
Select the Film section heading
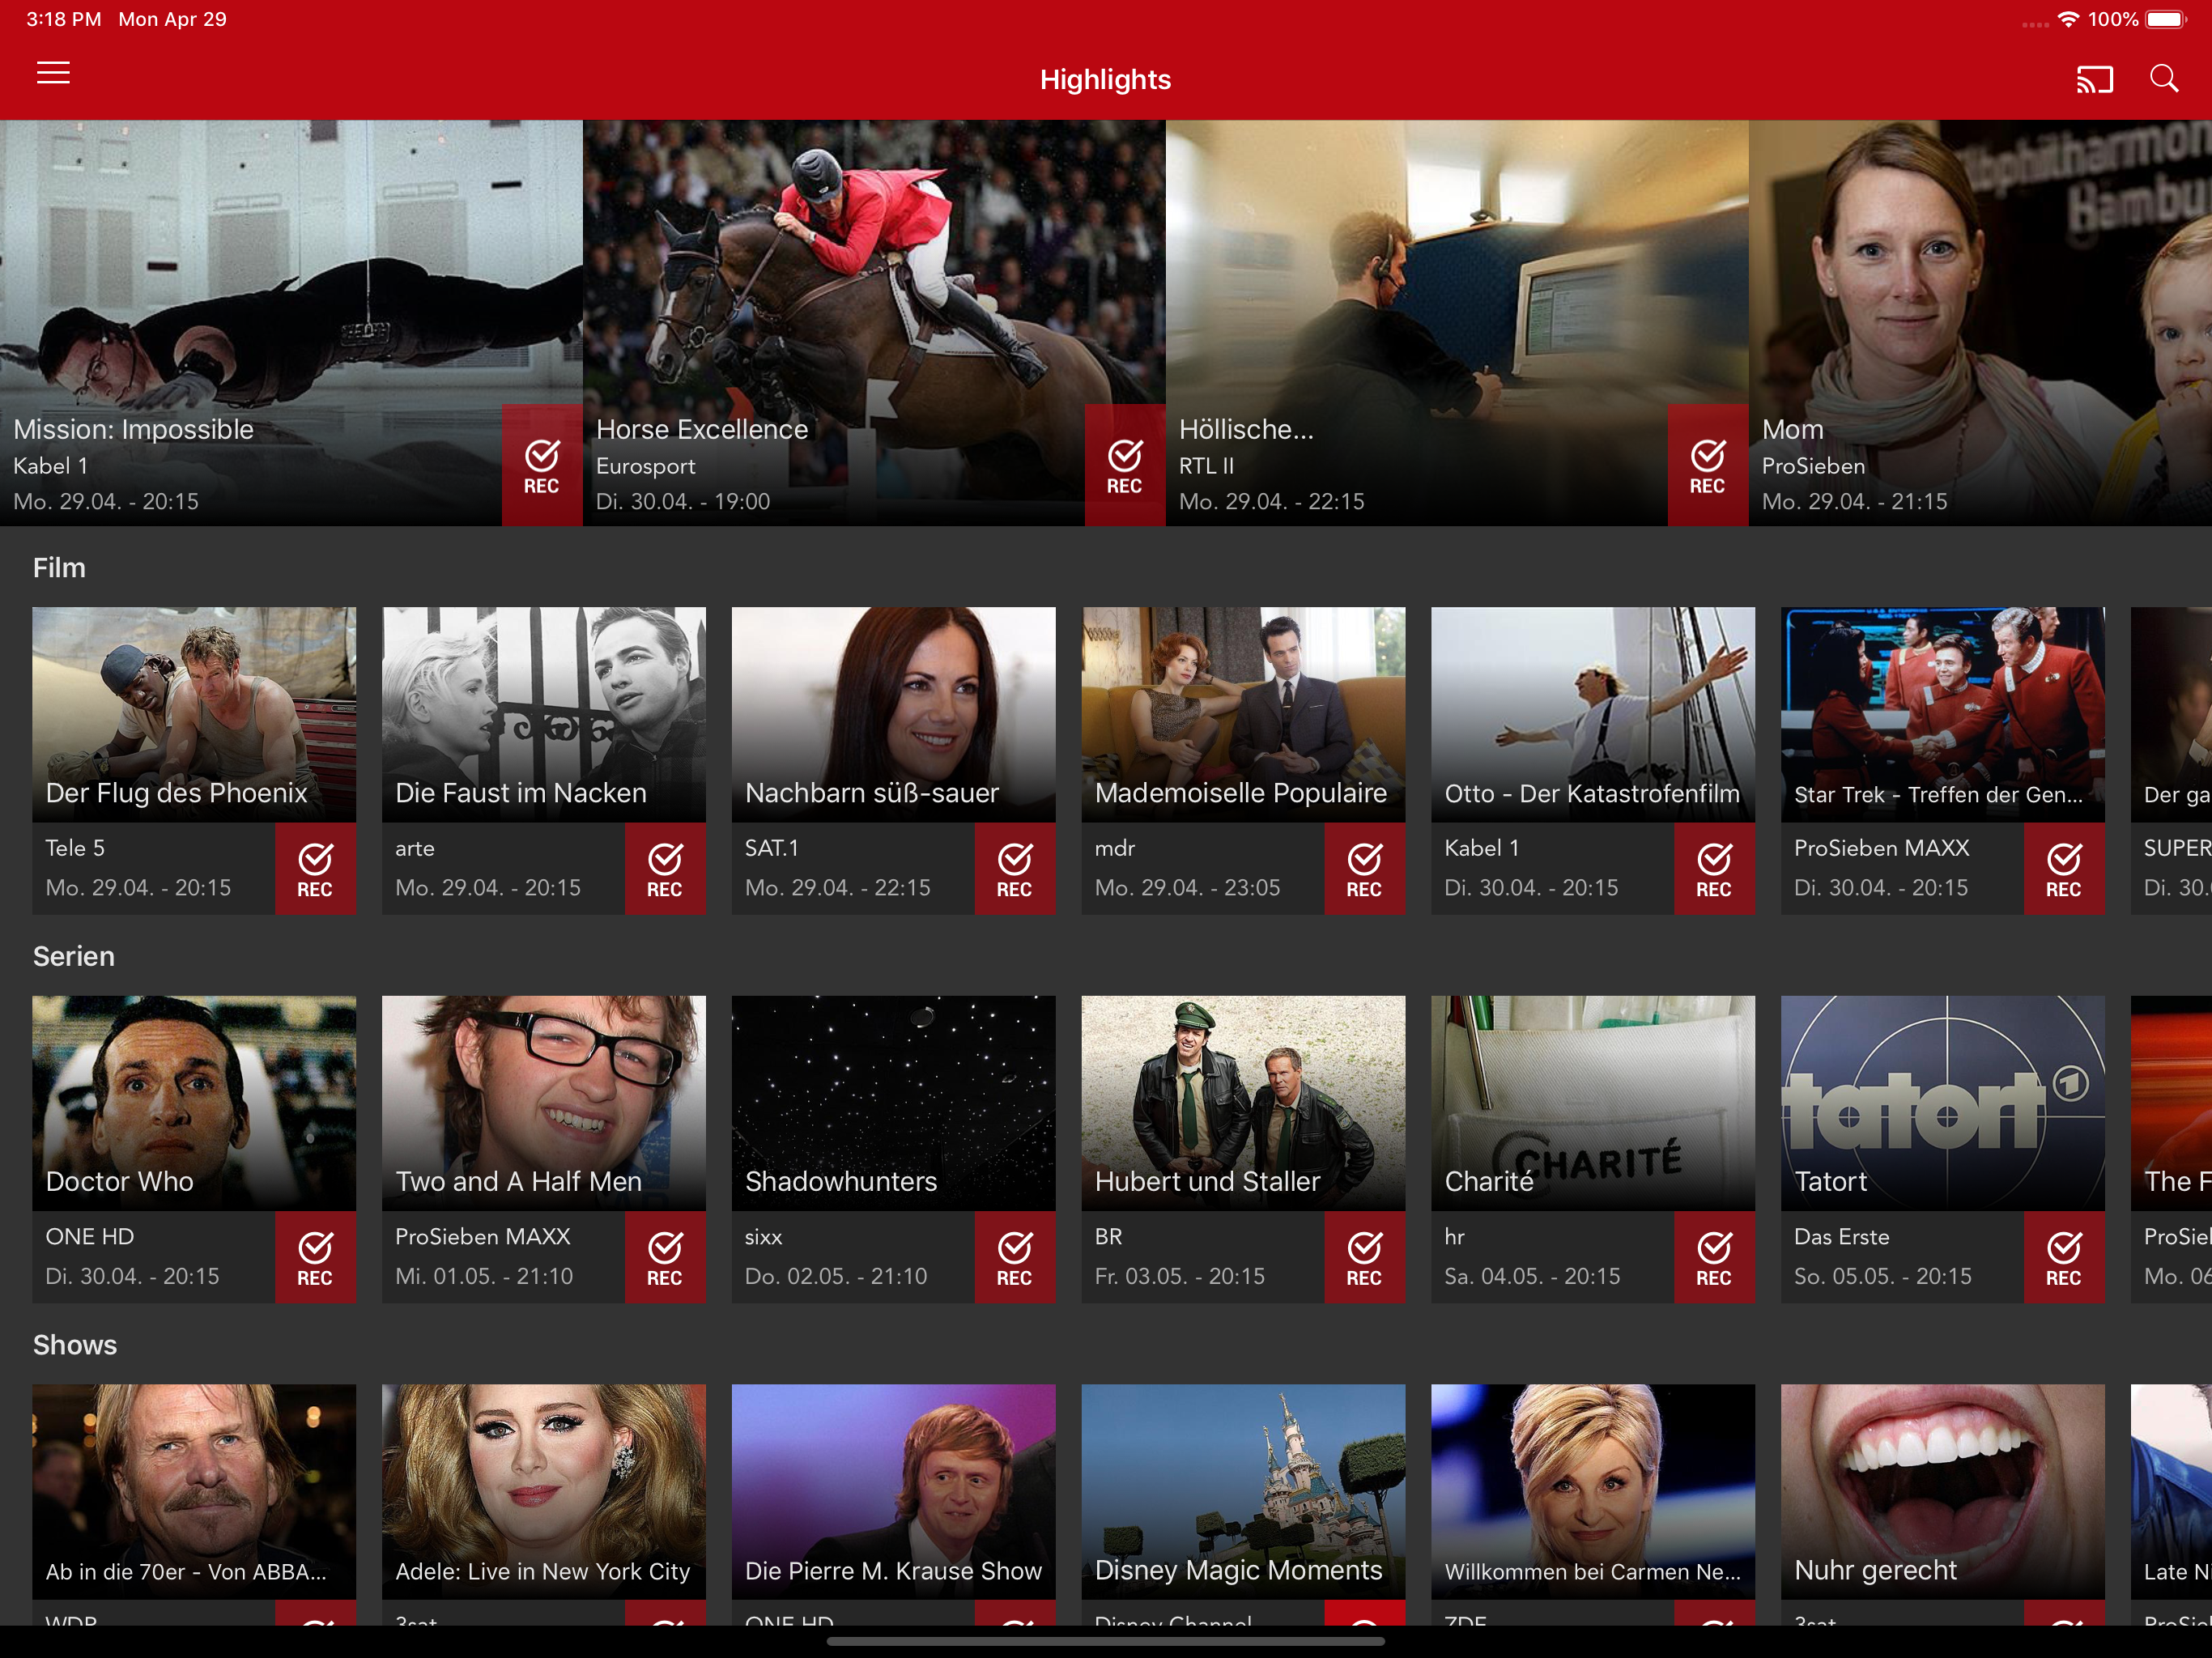[x=59, y=568]
